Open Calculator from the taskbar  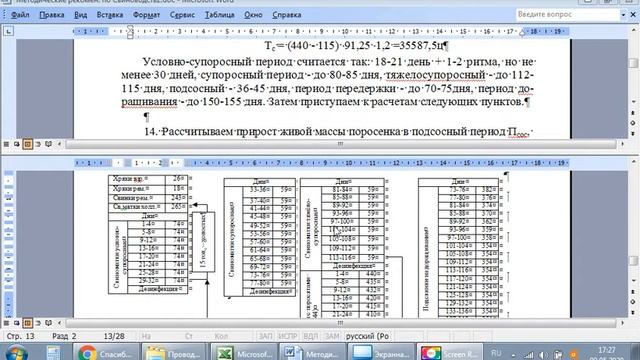pos(53,353)
